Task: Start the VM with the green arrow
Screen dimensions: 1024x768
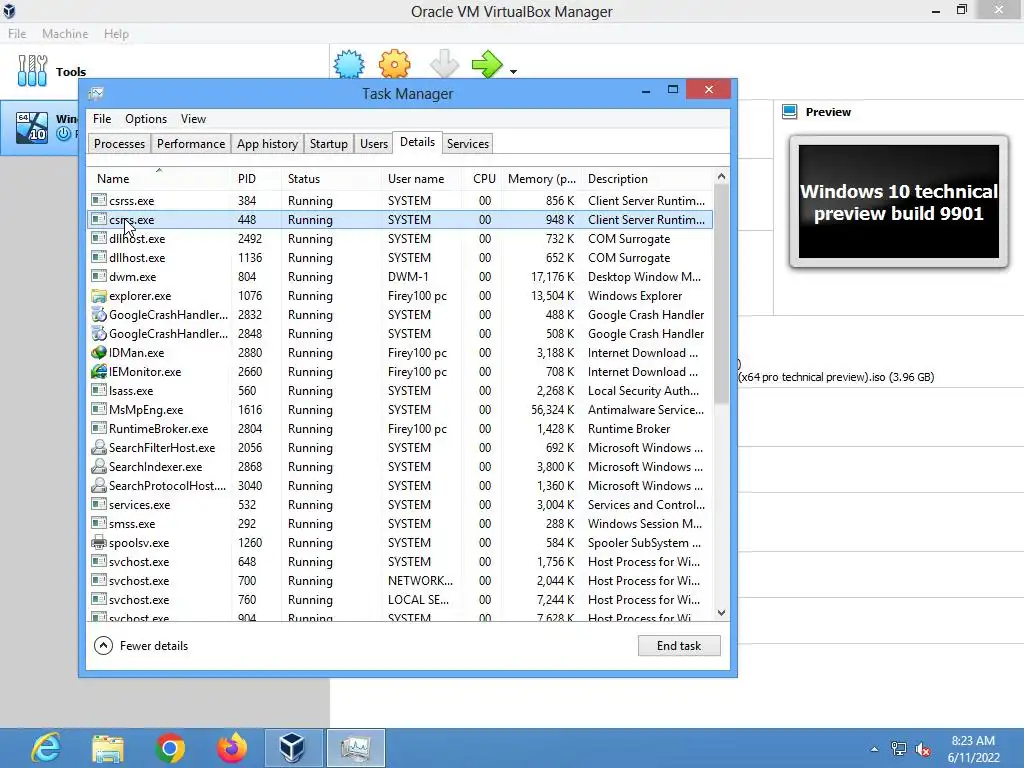Action: (x=487, y=64)
